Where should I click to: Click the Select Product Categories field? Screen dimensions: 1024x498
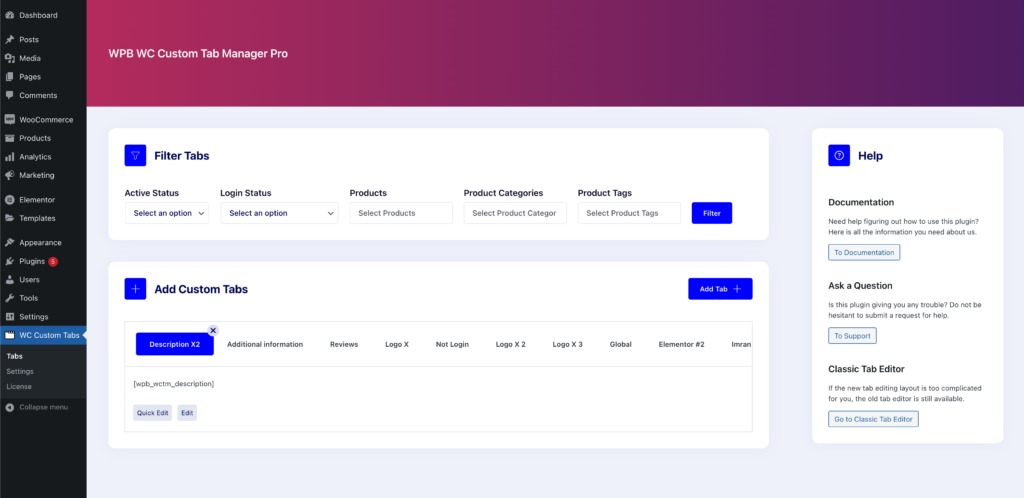click(x=515, y=213)
